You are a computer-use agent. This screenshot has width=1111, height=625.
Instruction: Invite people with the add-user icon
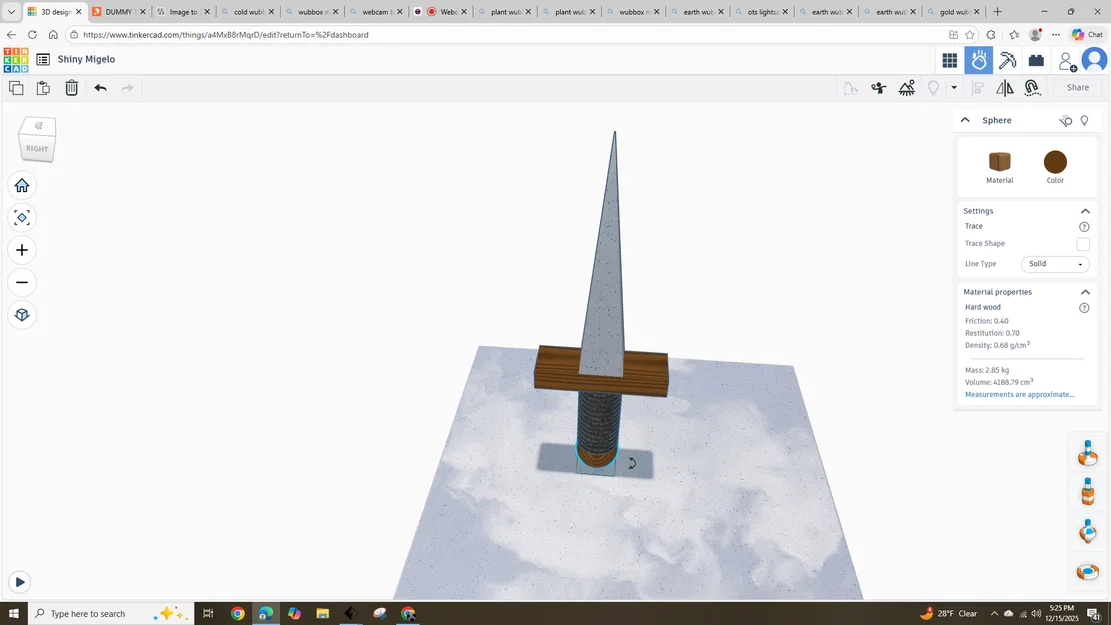click(x=1067, y=61)
